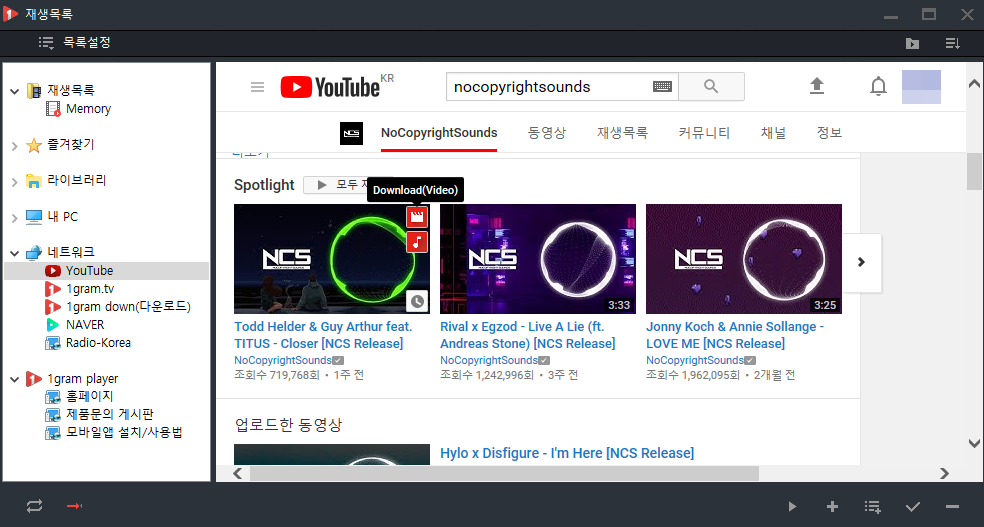Open the 목록설정 list settings menu
This screenshot has height=527, width=984.
[x=74, y=43]
